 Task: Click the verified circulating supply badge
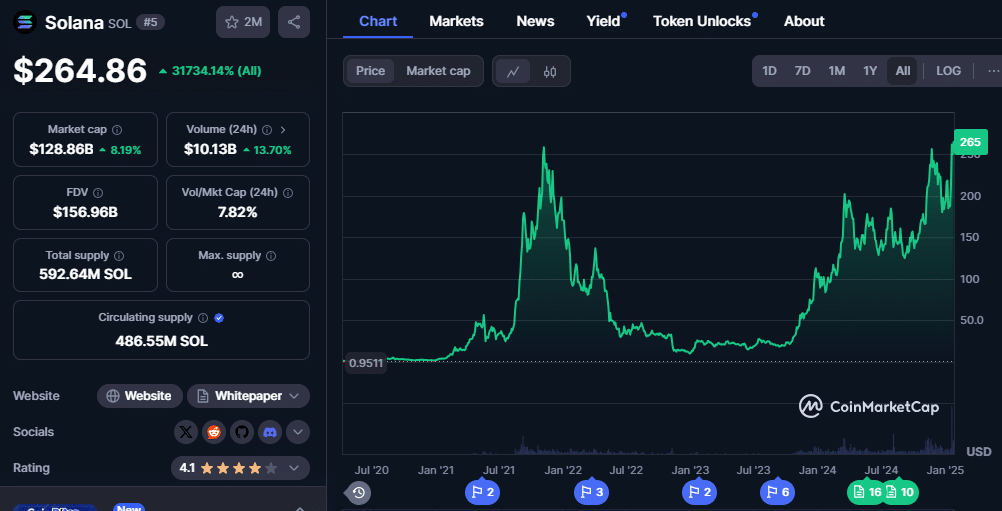[x=219, y=317]
